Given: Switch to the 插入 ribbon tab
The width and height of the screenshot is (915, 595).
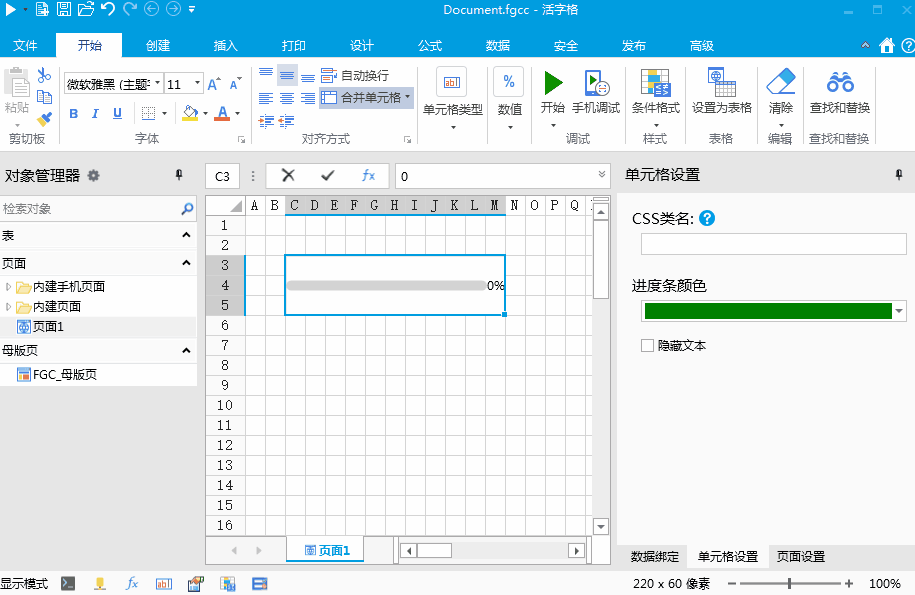Looking at the screenshot, I should [225, 46].
